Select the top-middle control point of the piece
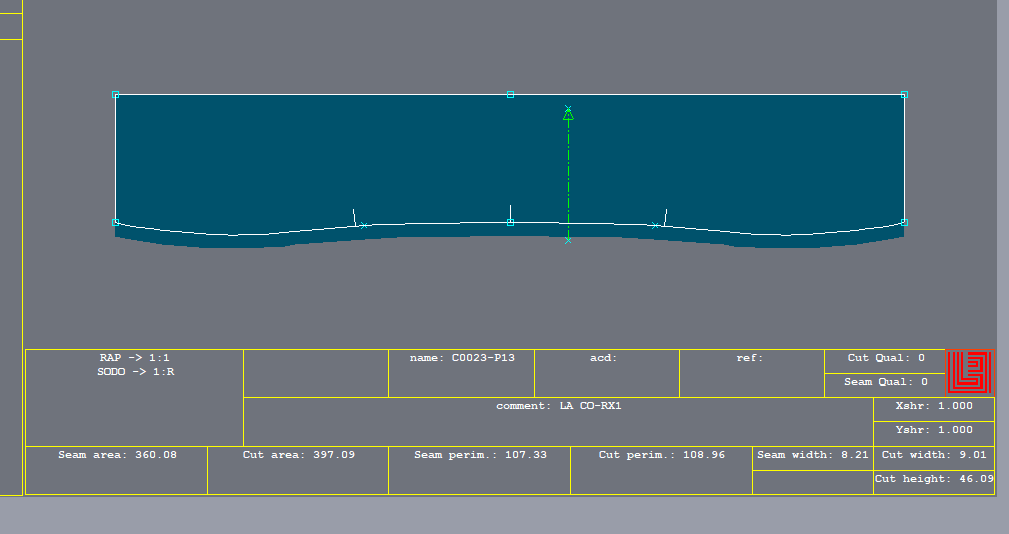The height and width of the screenshot is (534, 1009). (x=510, y=95)
